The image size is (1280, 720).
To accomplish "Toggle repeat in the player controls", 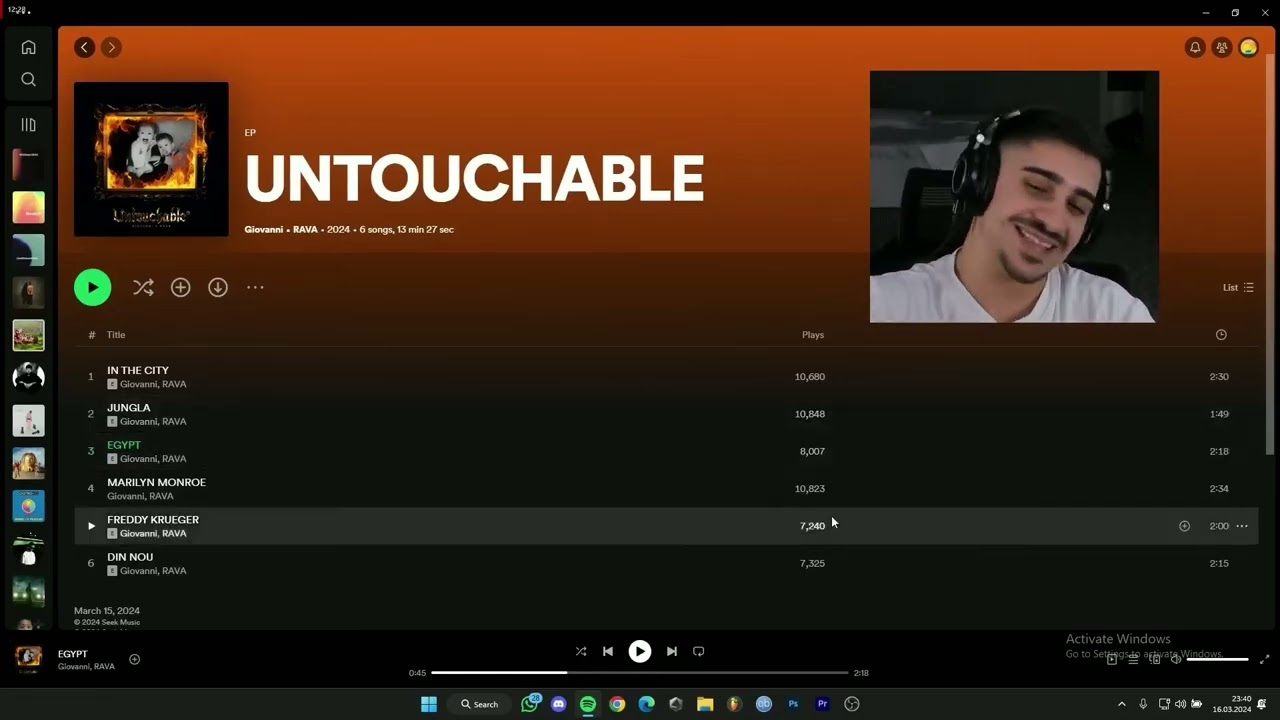I will tap(699, 651).
